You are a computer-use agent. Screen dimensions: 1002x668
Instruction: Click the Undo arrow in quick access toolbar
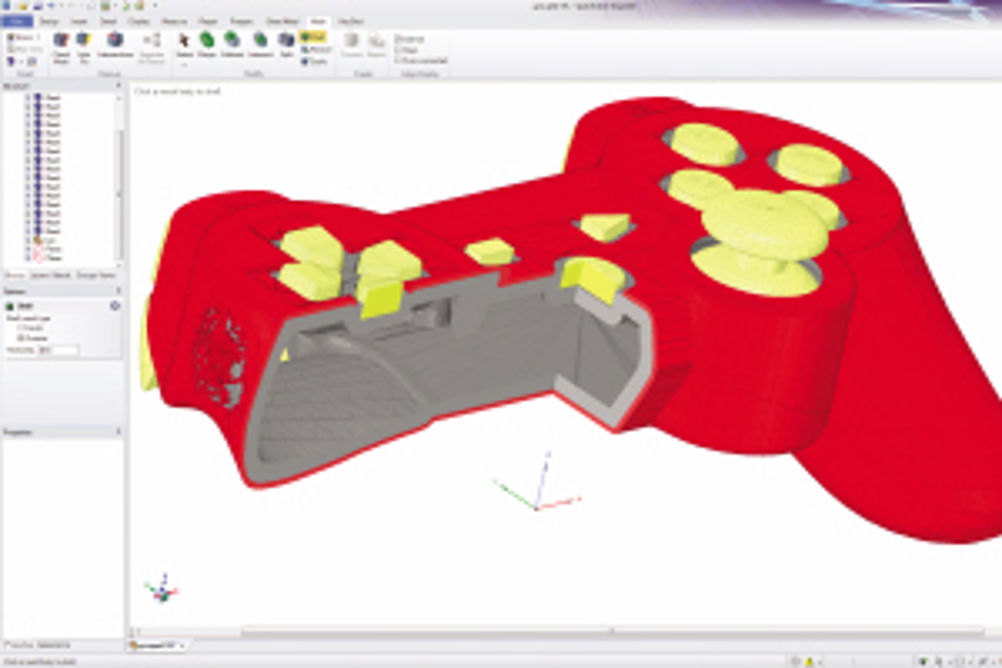point(52,6)
